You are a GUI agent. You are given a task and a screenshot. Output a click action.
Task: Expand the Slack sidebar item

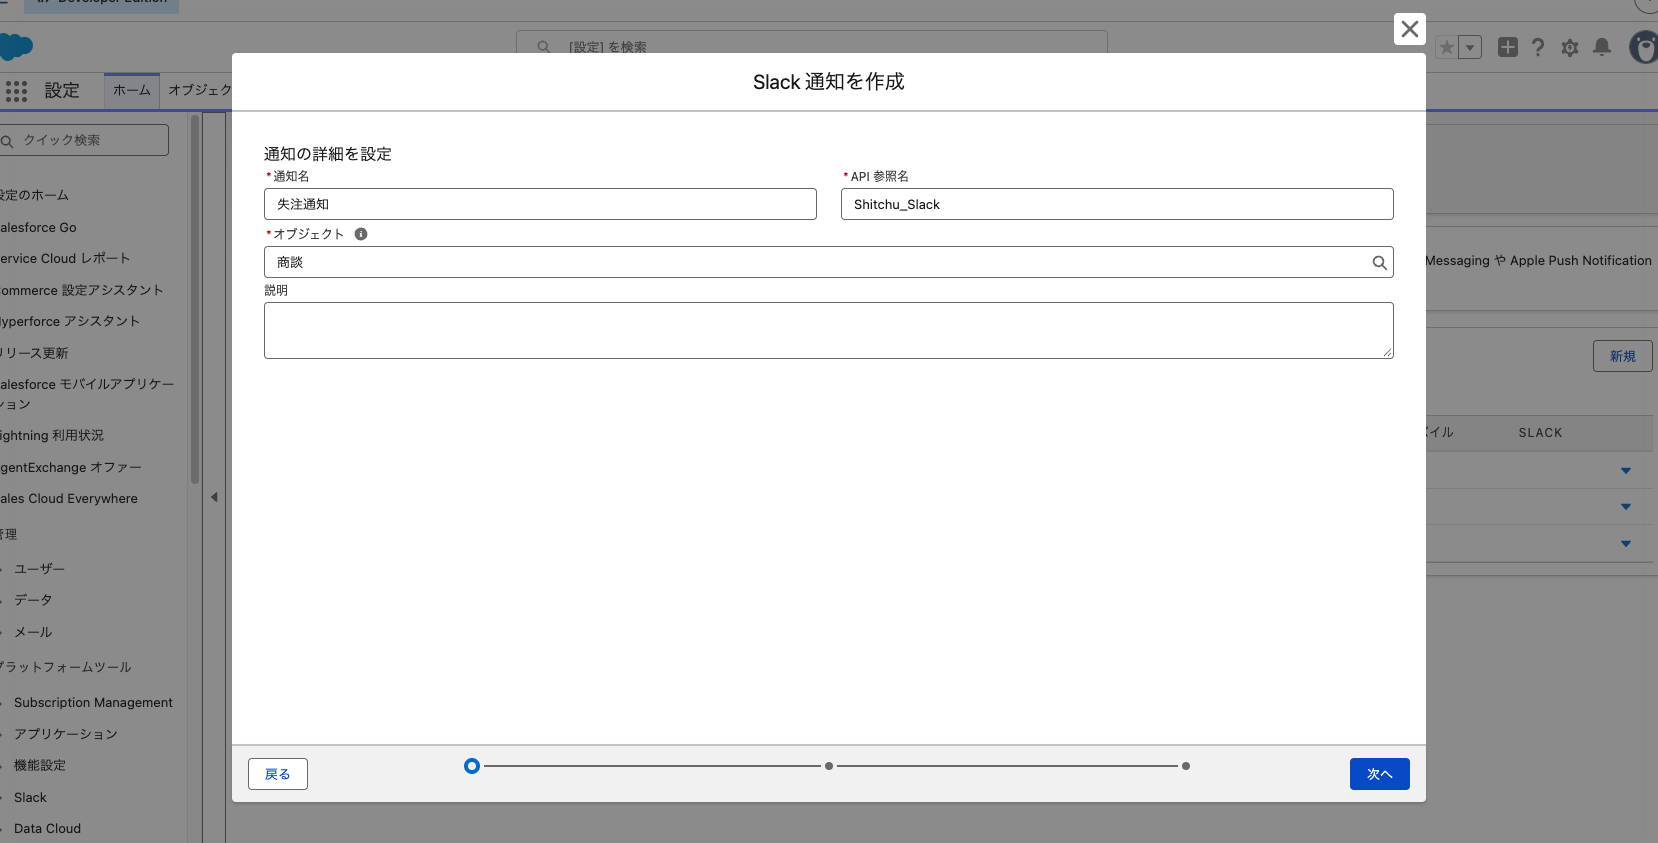click(x=30, y=797)
